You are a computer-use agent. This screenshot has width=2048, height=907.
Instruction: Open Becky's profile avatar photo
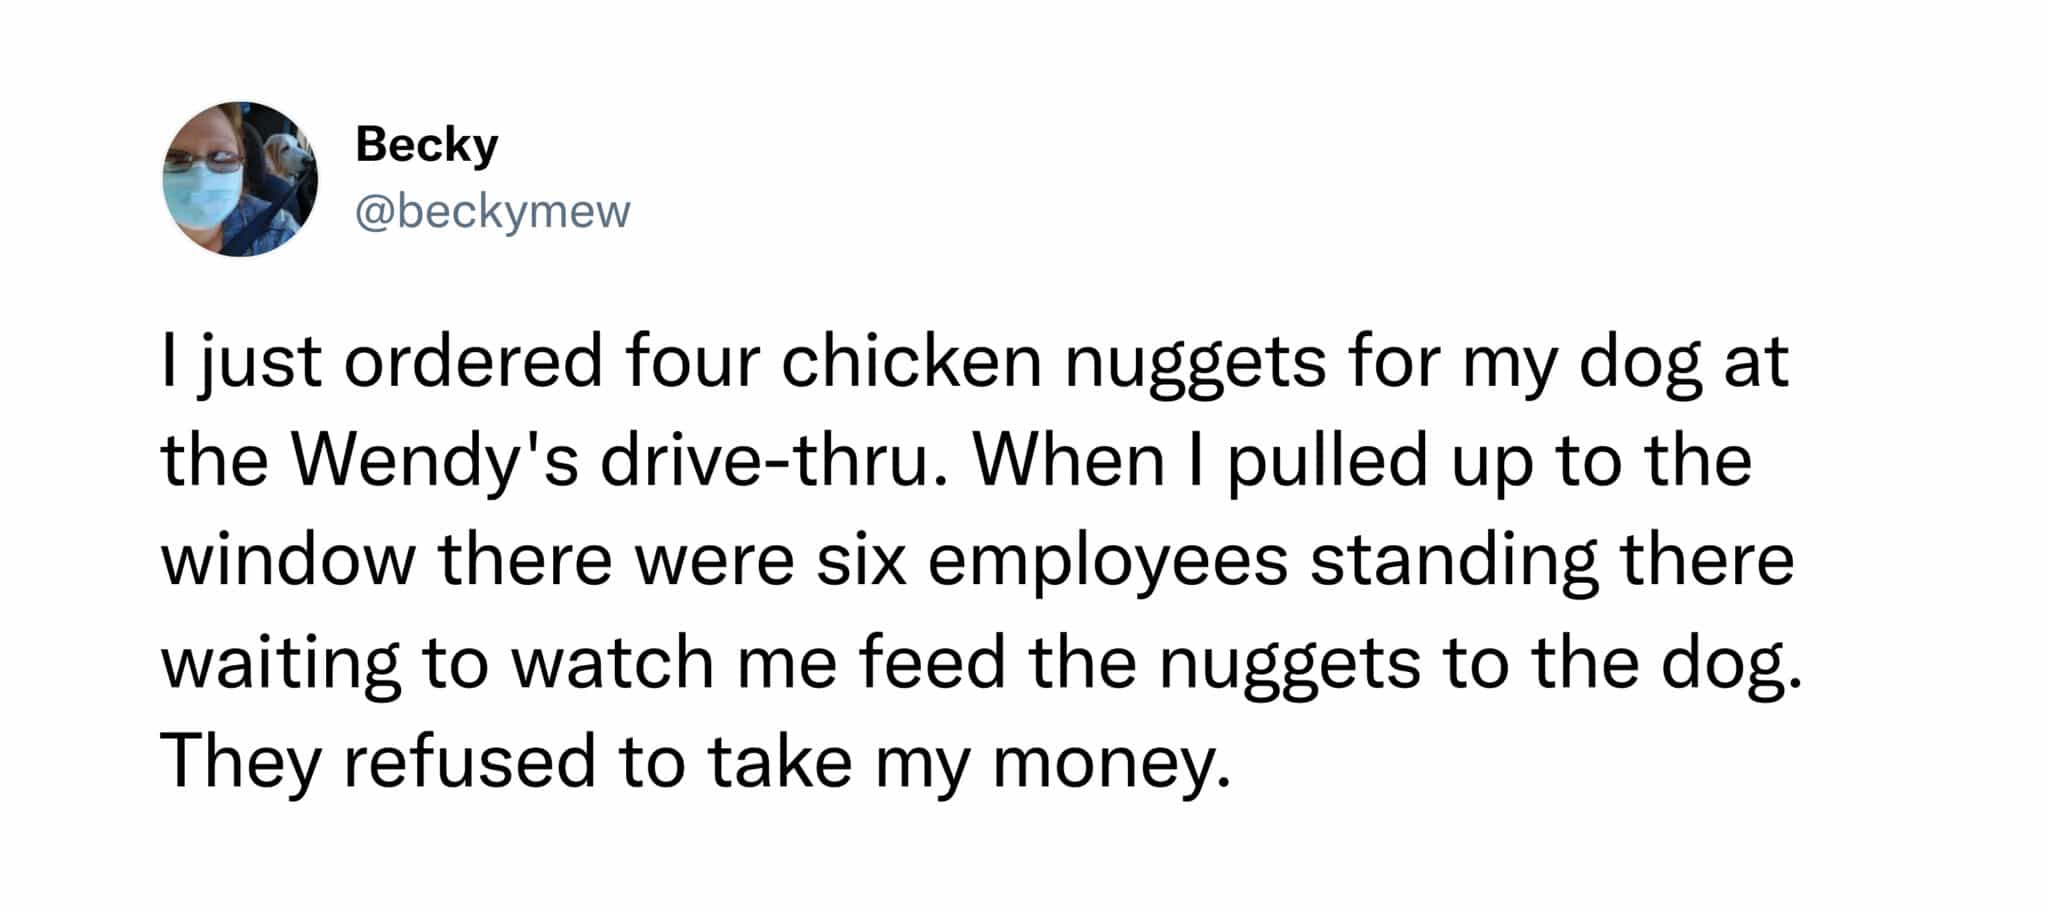pyautogui.click(x=240, y=179)
